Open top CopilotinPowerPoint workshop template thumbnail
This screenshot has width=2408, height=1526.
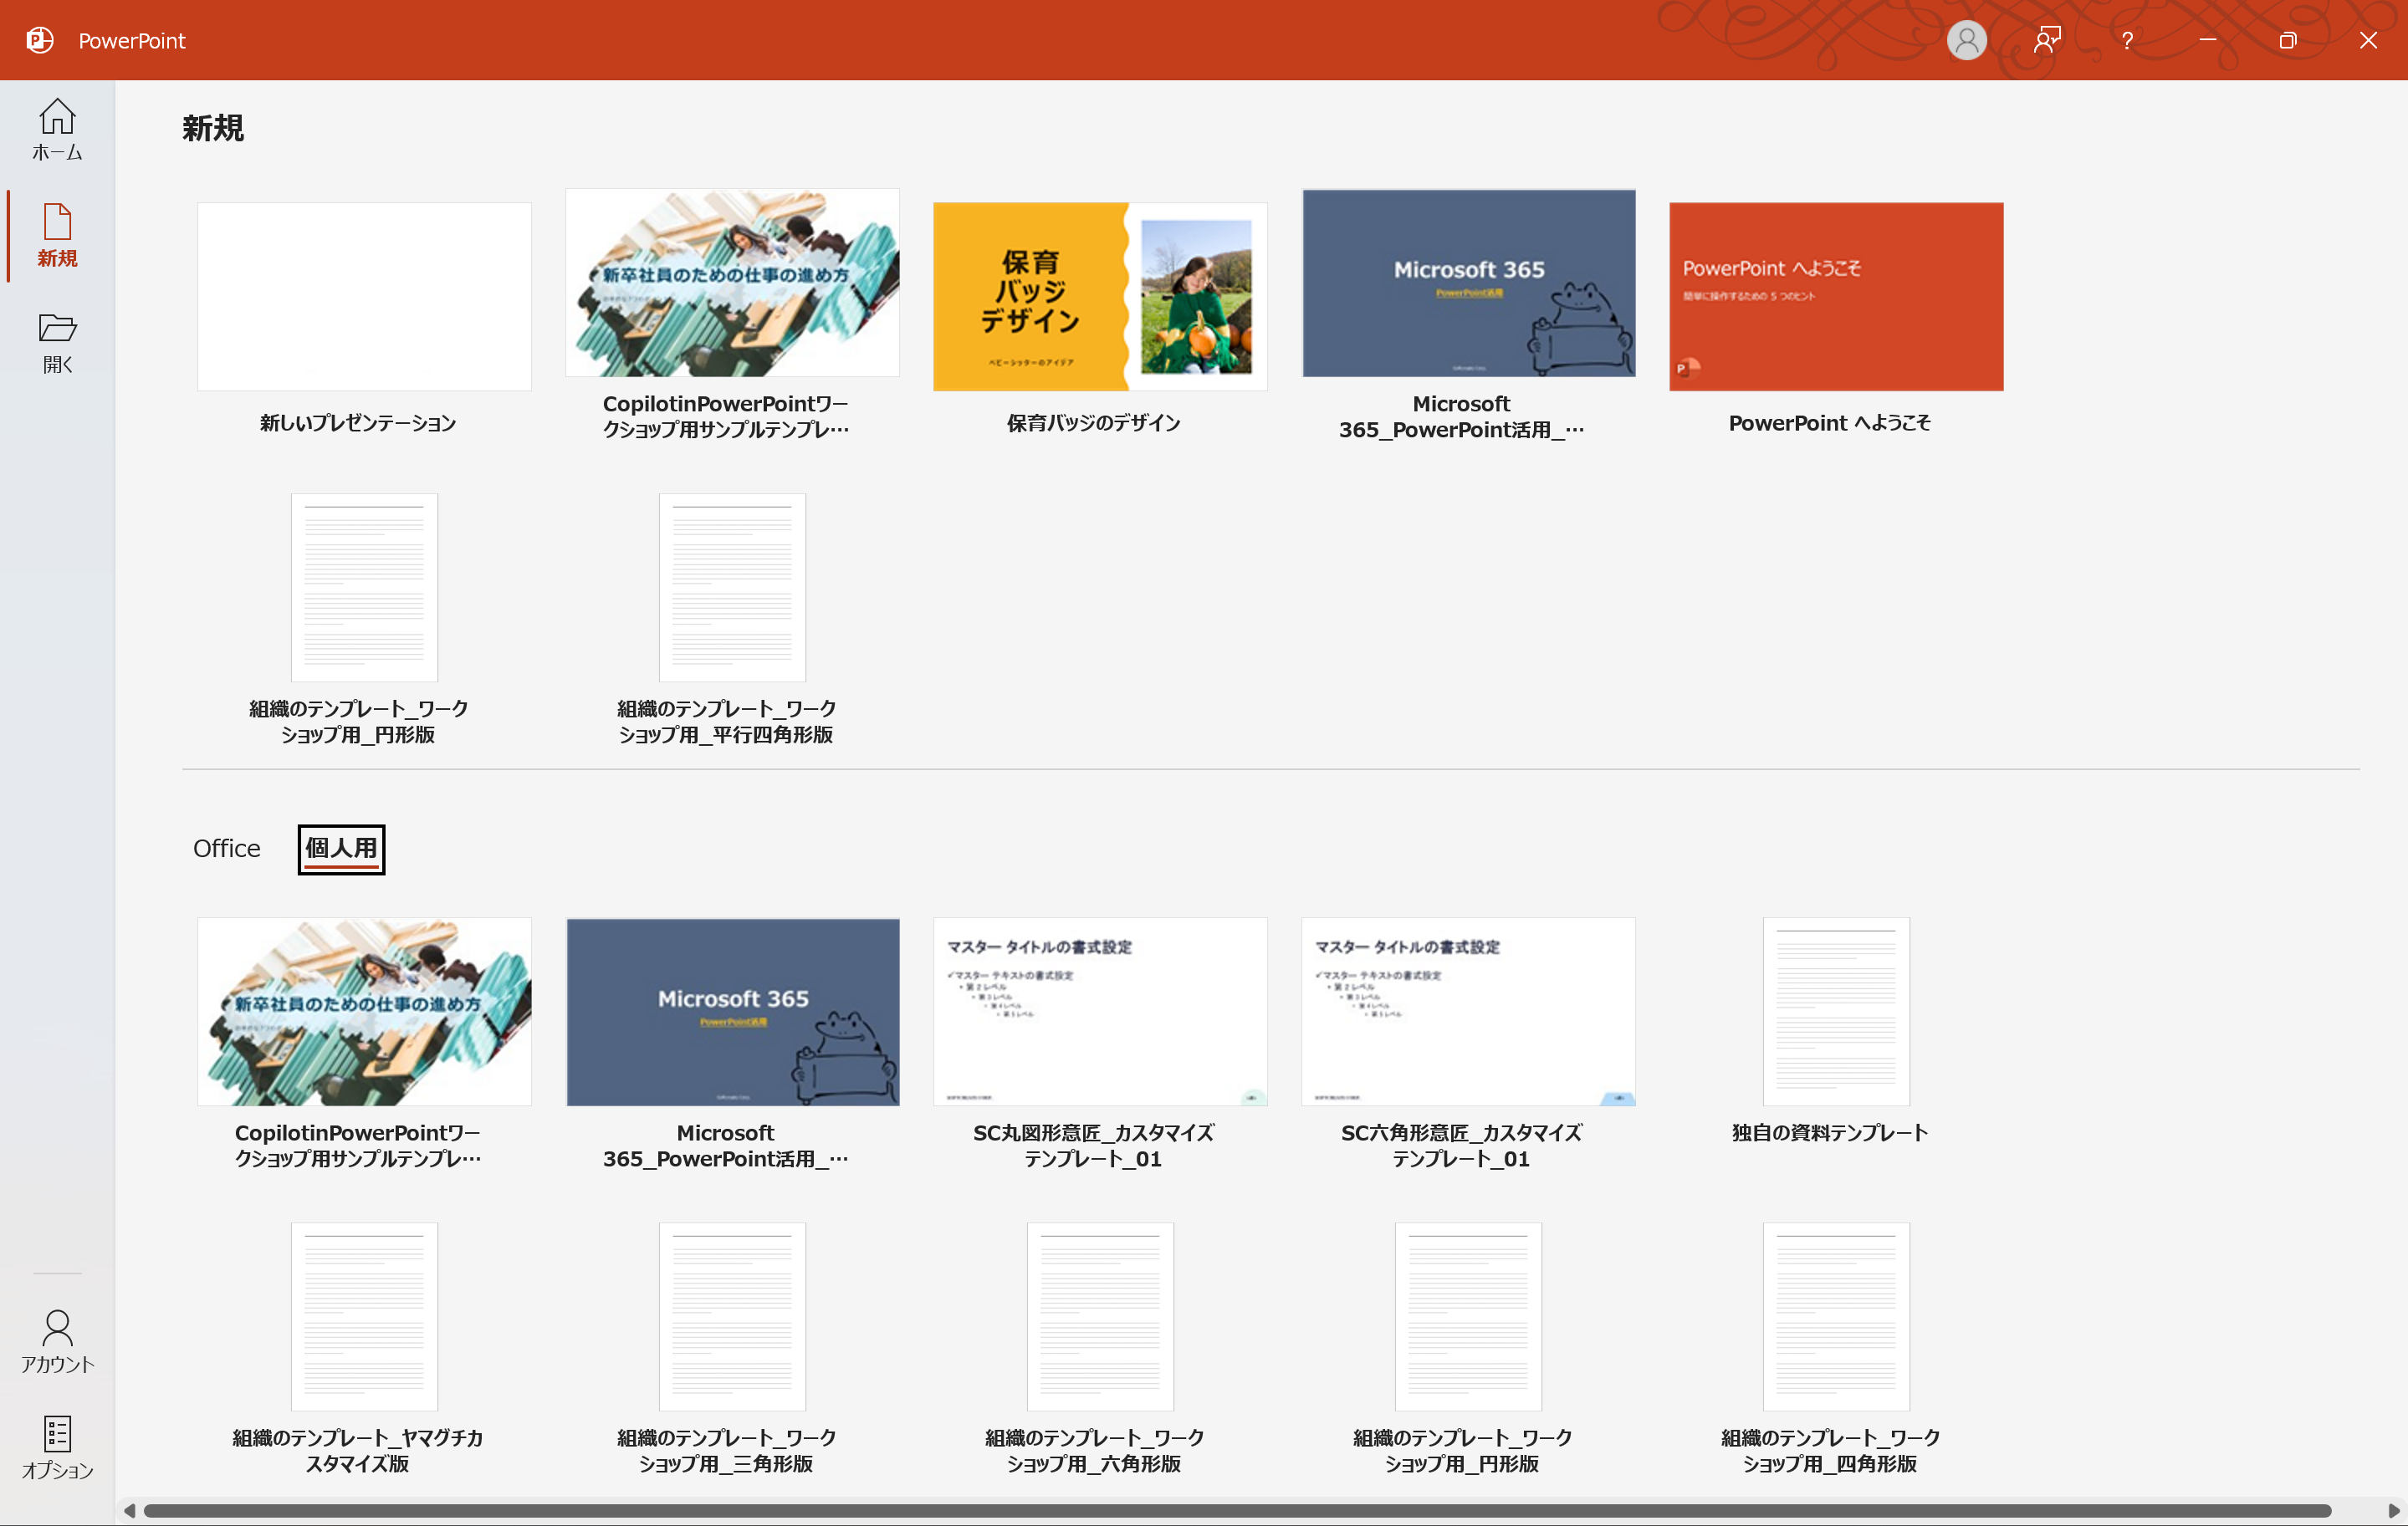click(x=732, y=282)
